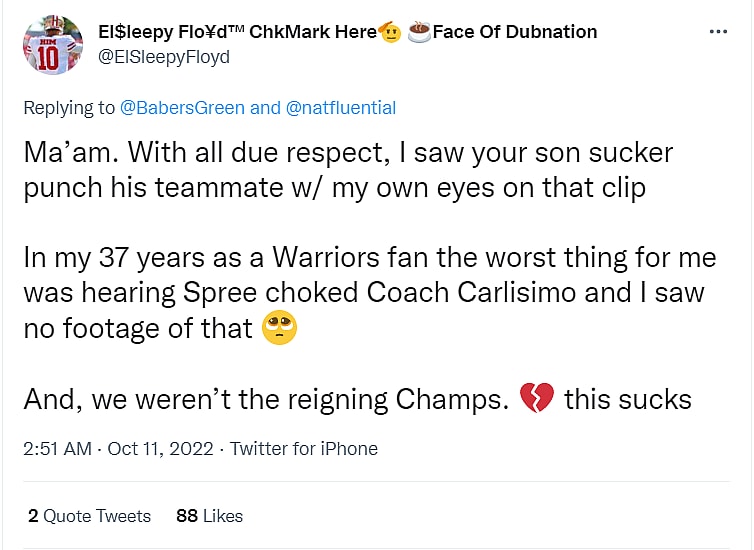Click the 2:51 AM timestamp
Viewport: 754px width, 550px height.
tap(59, 449)
